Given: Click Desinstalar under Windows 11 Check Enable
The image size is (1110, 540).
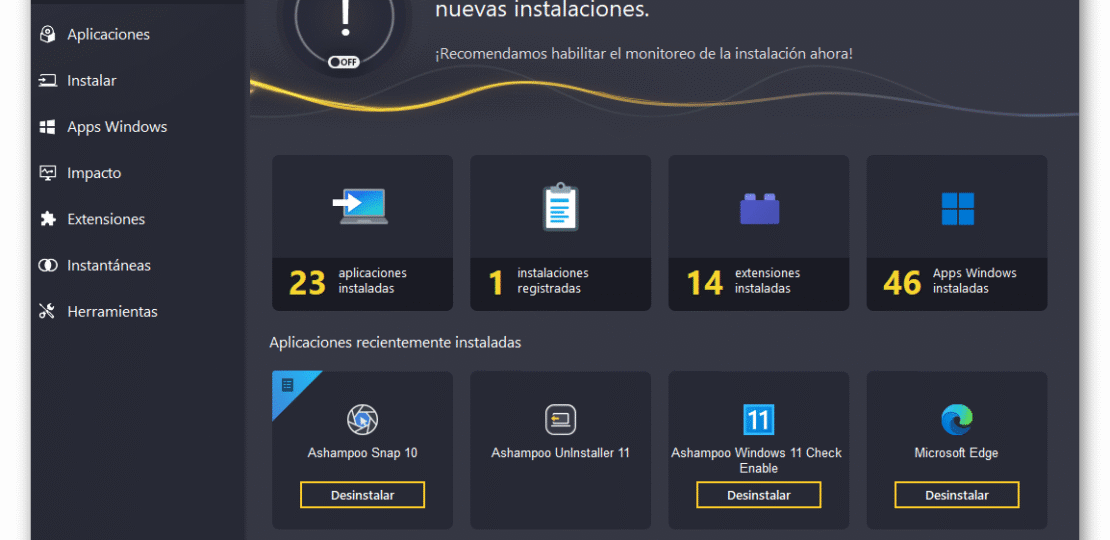Looking at the screenshot, I should (x=759, y=495).
